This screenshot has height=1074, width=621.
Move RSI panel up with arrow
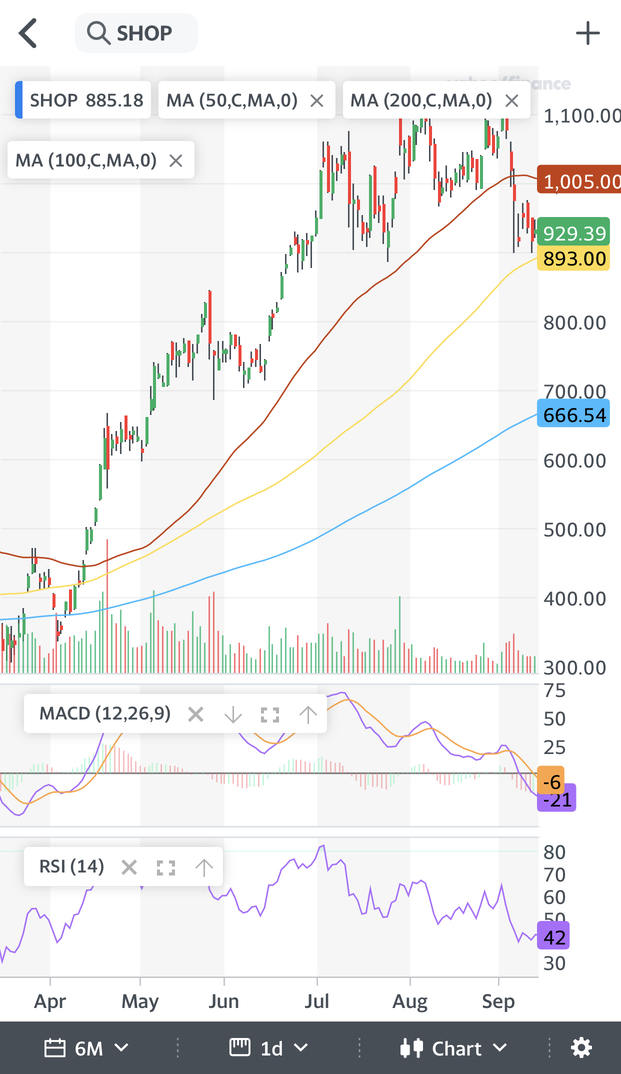pyautogui.click(x=204, y=867)
